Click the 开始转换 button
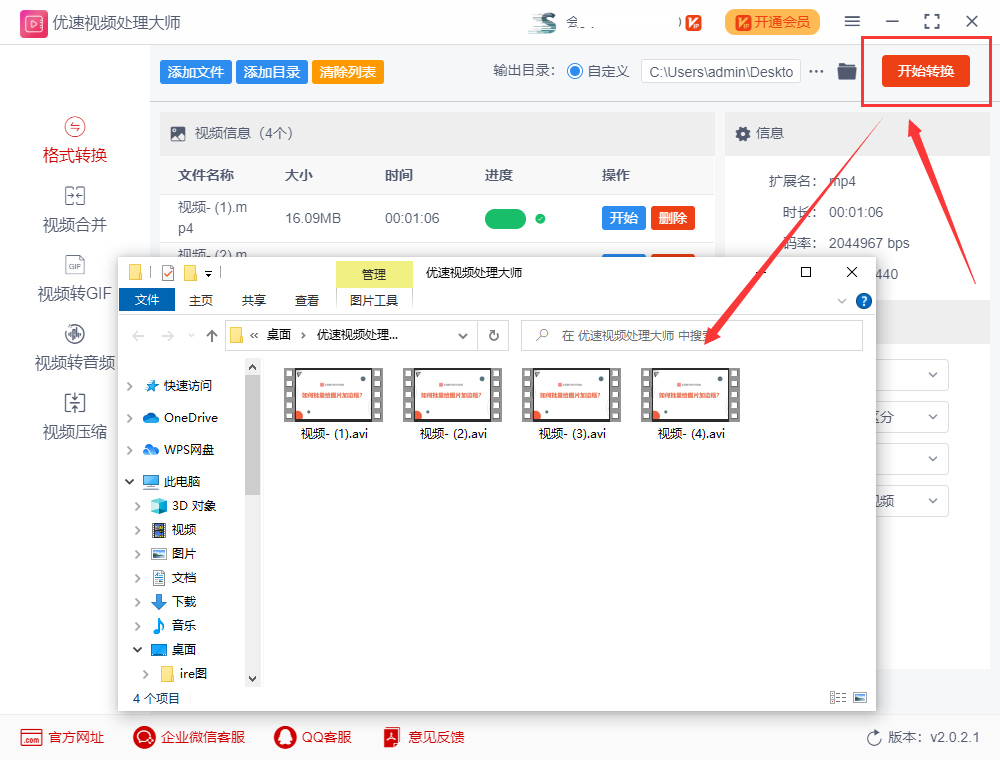 pyautogui.click(x=925, y=71)
